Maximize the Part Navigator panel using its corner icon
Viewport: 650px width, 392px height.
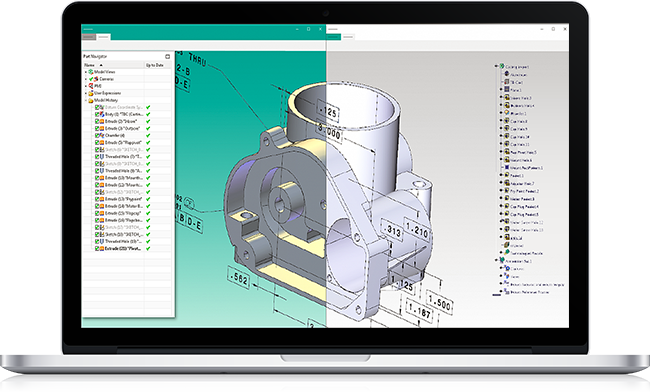[x=167, y=56]
